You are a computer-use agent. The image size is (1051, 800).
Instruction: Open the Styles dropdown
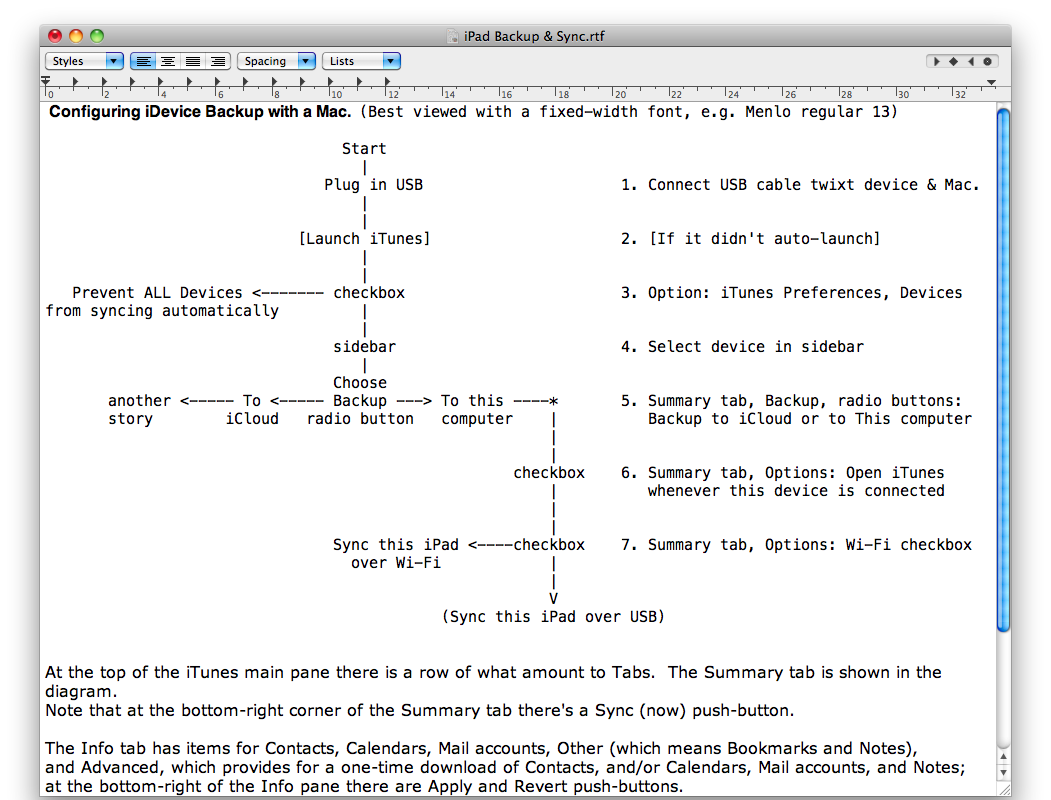coord(84,61)
